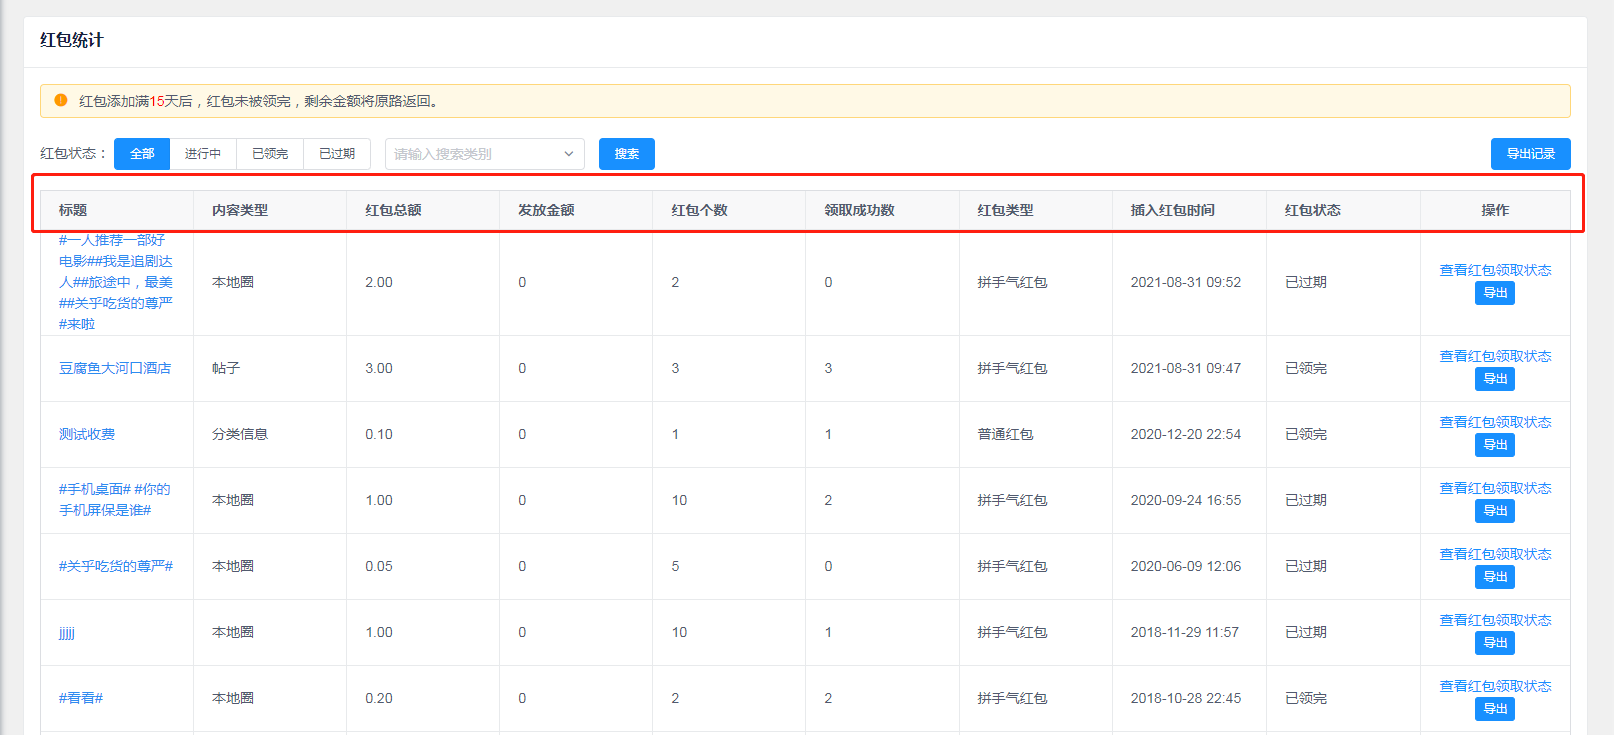Open the 测试收费 title link
This screenshot has width=1614, height=735.
pos(87,434)
